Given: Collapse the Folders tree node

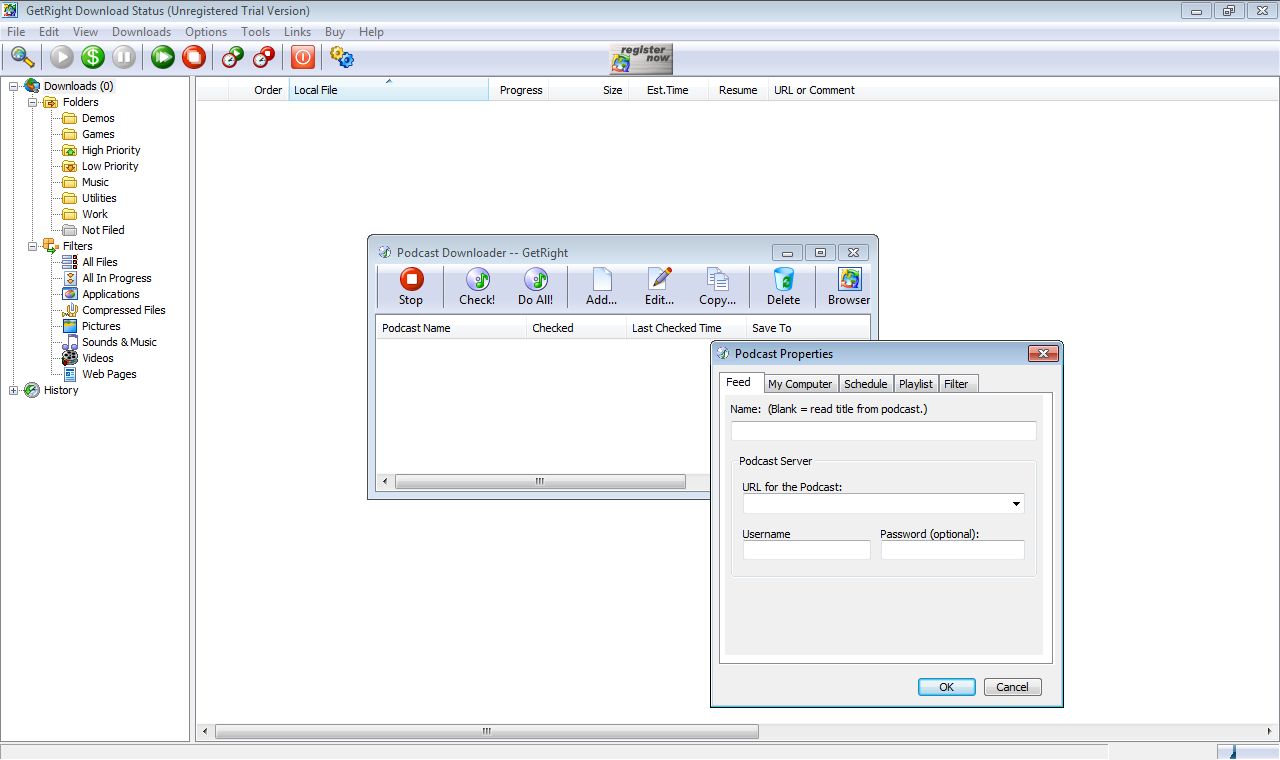Looking at the screenshot, I should pos(33,102).
